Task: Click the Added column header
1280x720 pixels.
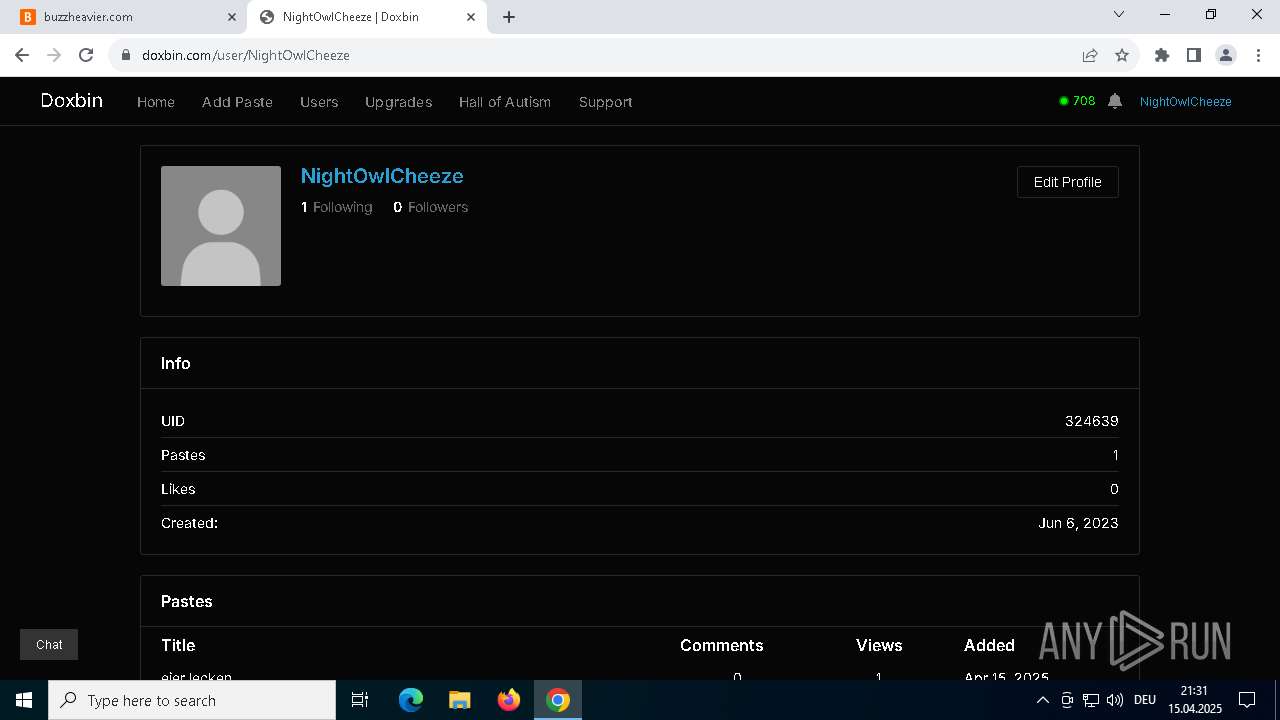Action: tap(989, 645)
